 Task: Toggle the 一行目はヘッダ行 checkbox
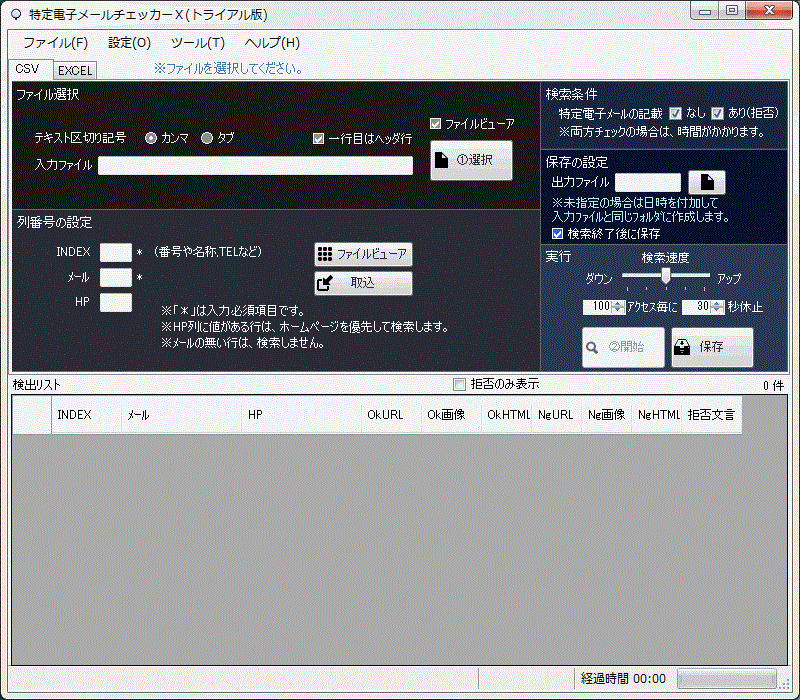tap(319, 139)
